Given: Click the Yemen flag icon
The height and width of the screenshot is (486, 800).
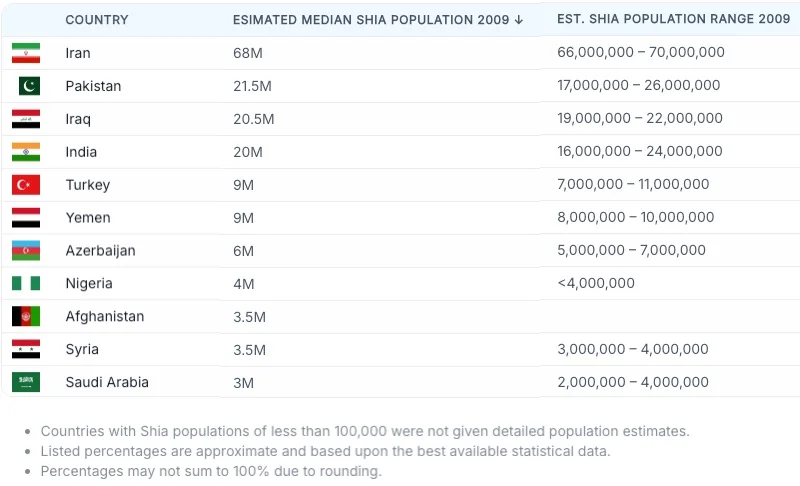Looking at the screenshot, I should click(26, 218).
